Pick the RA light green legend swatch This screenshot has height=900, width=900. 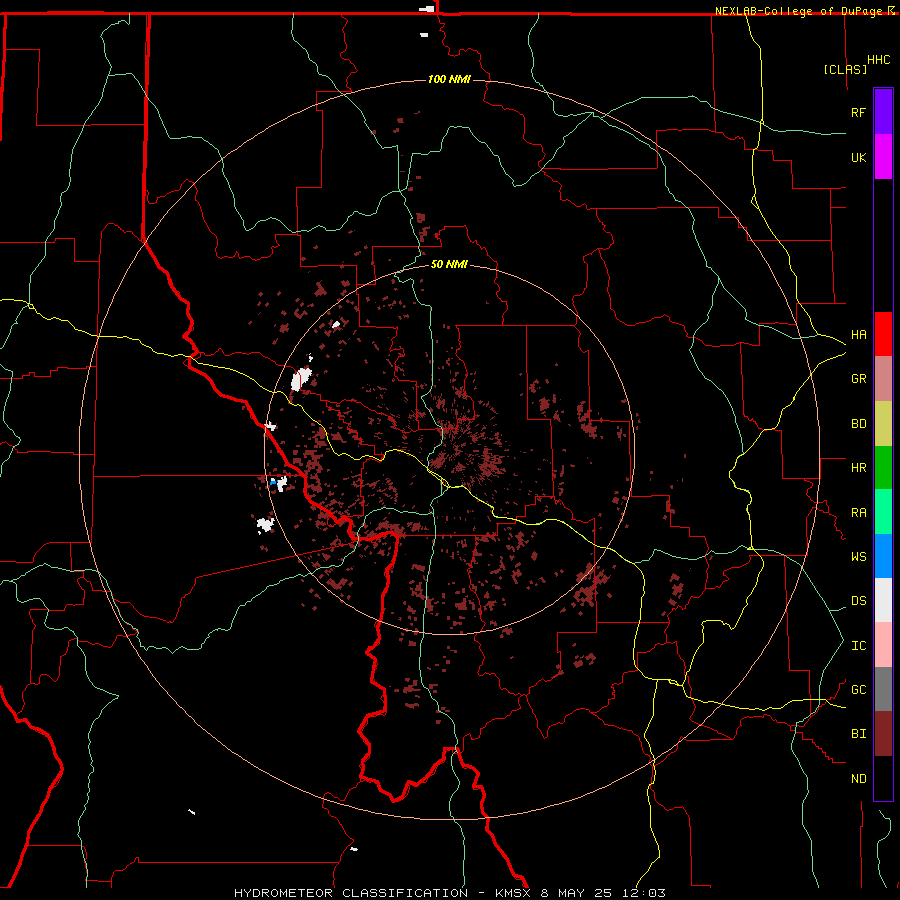pos(883,512)
